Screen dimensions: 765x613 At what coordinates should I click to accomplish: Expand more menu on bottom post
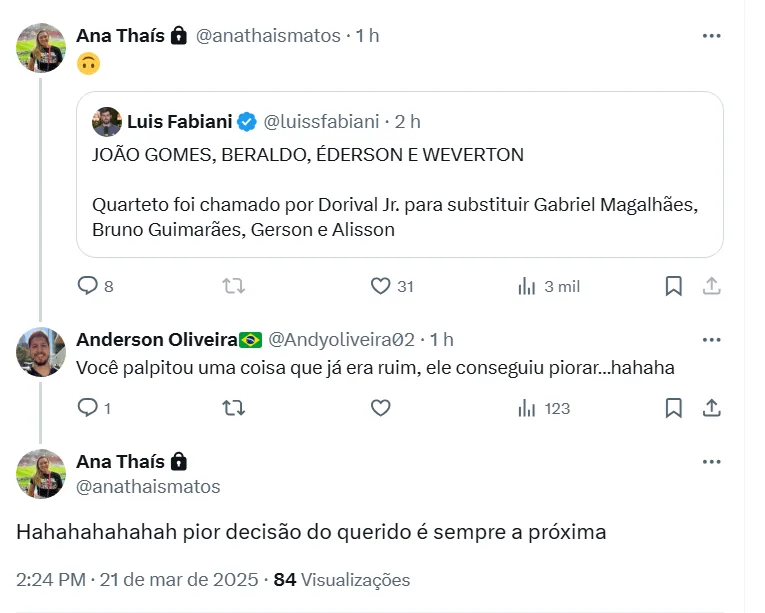711,462
